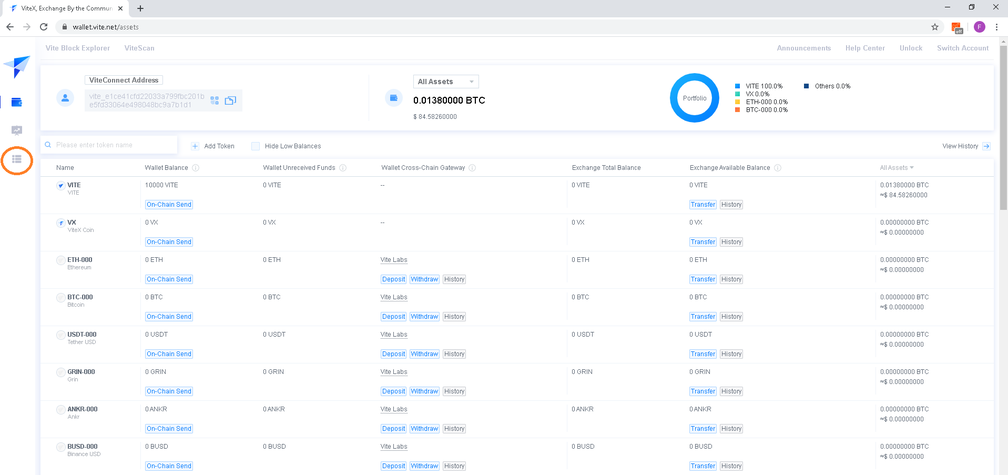The height and width of the screenshot is (475, 1008).
Task: Click the VITE 100.0% blue legend swatch
Action: [738, 85]
